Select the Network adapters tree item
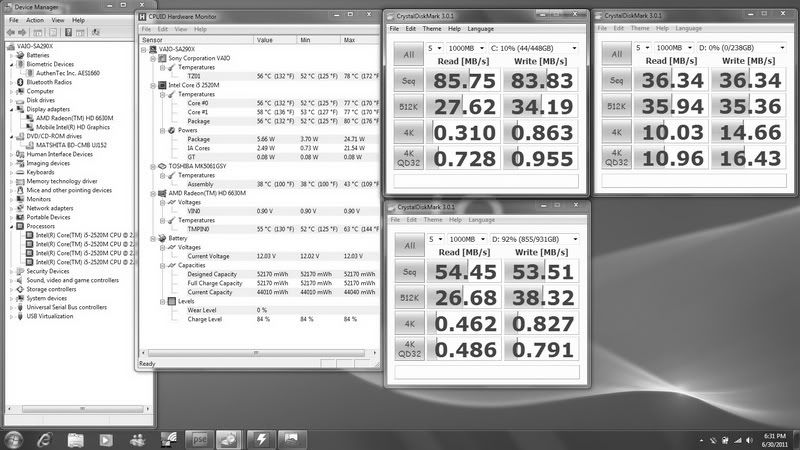The image size is (800, 450). click(x=48, y=208)
